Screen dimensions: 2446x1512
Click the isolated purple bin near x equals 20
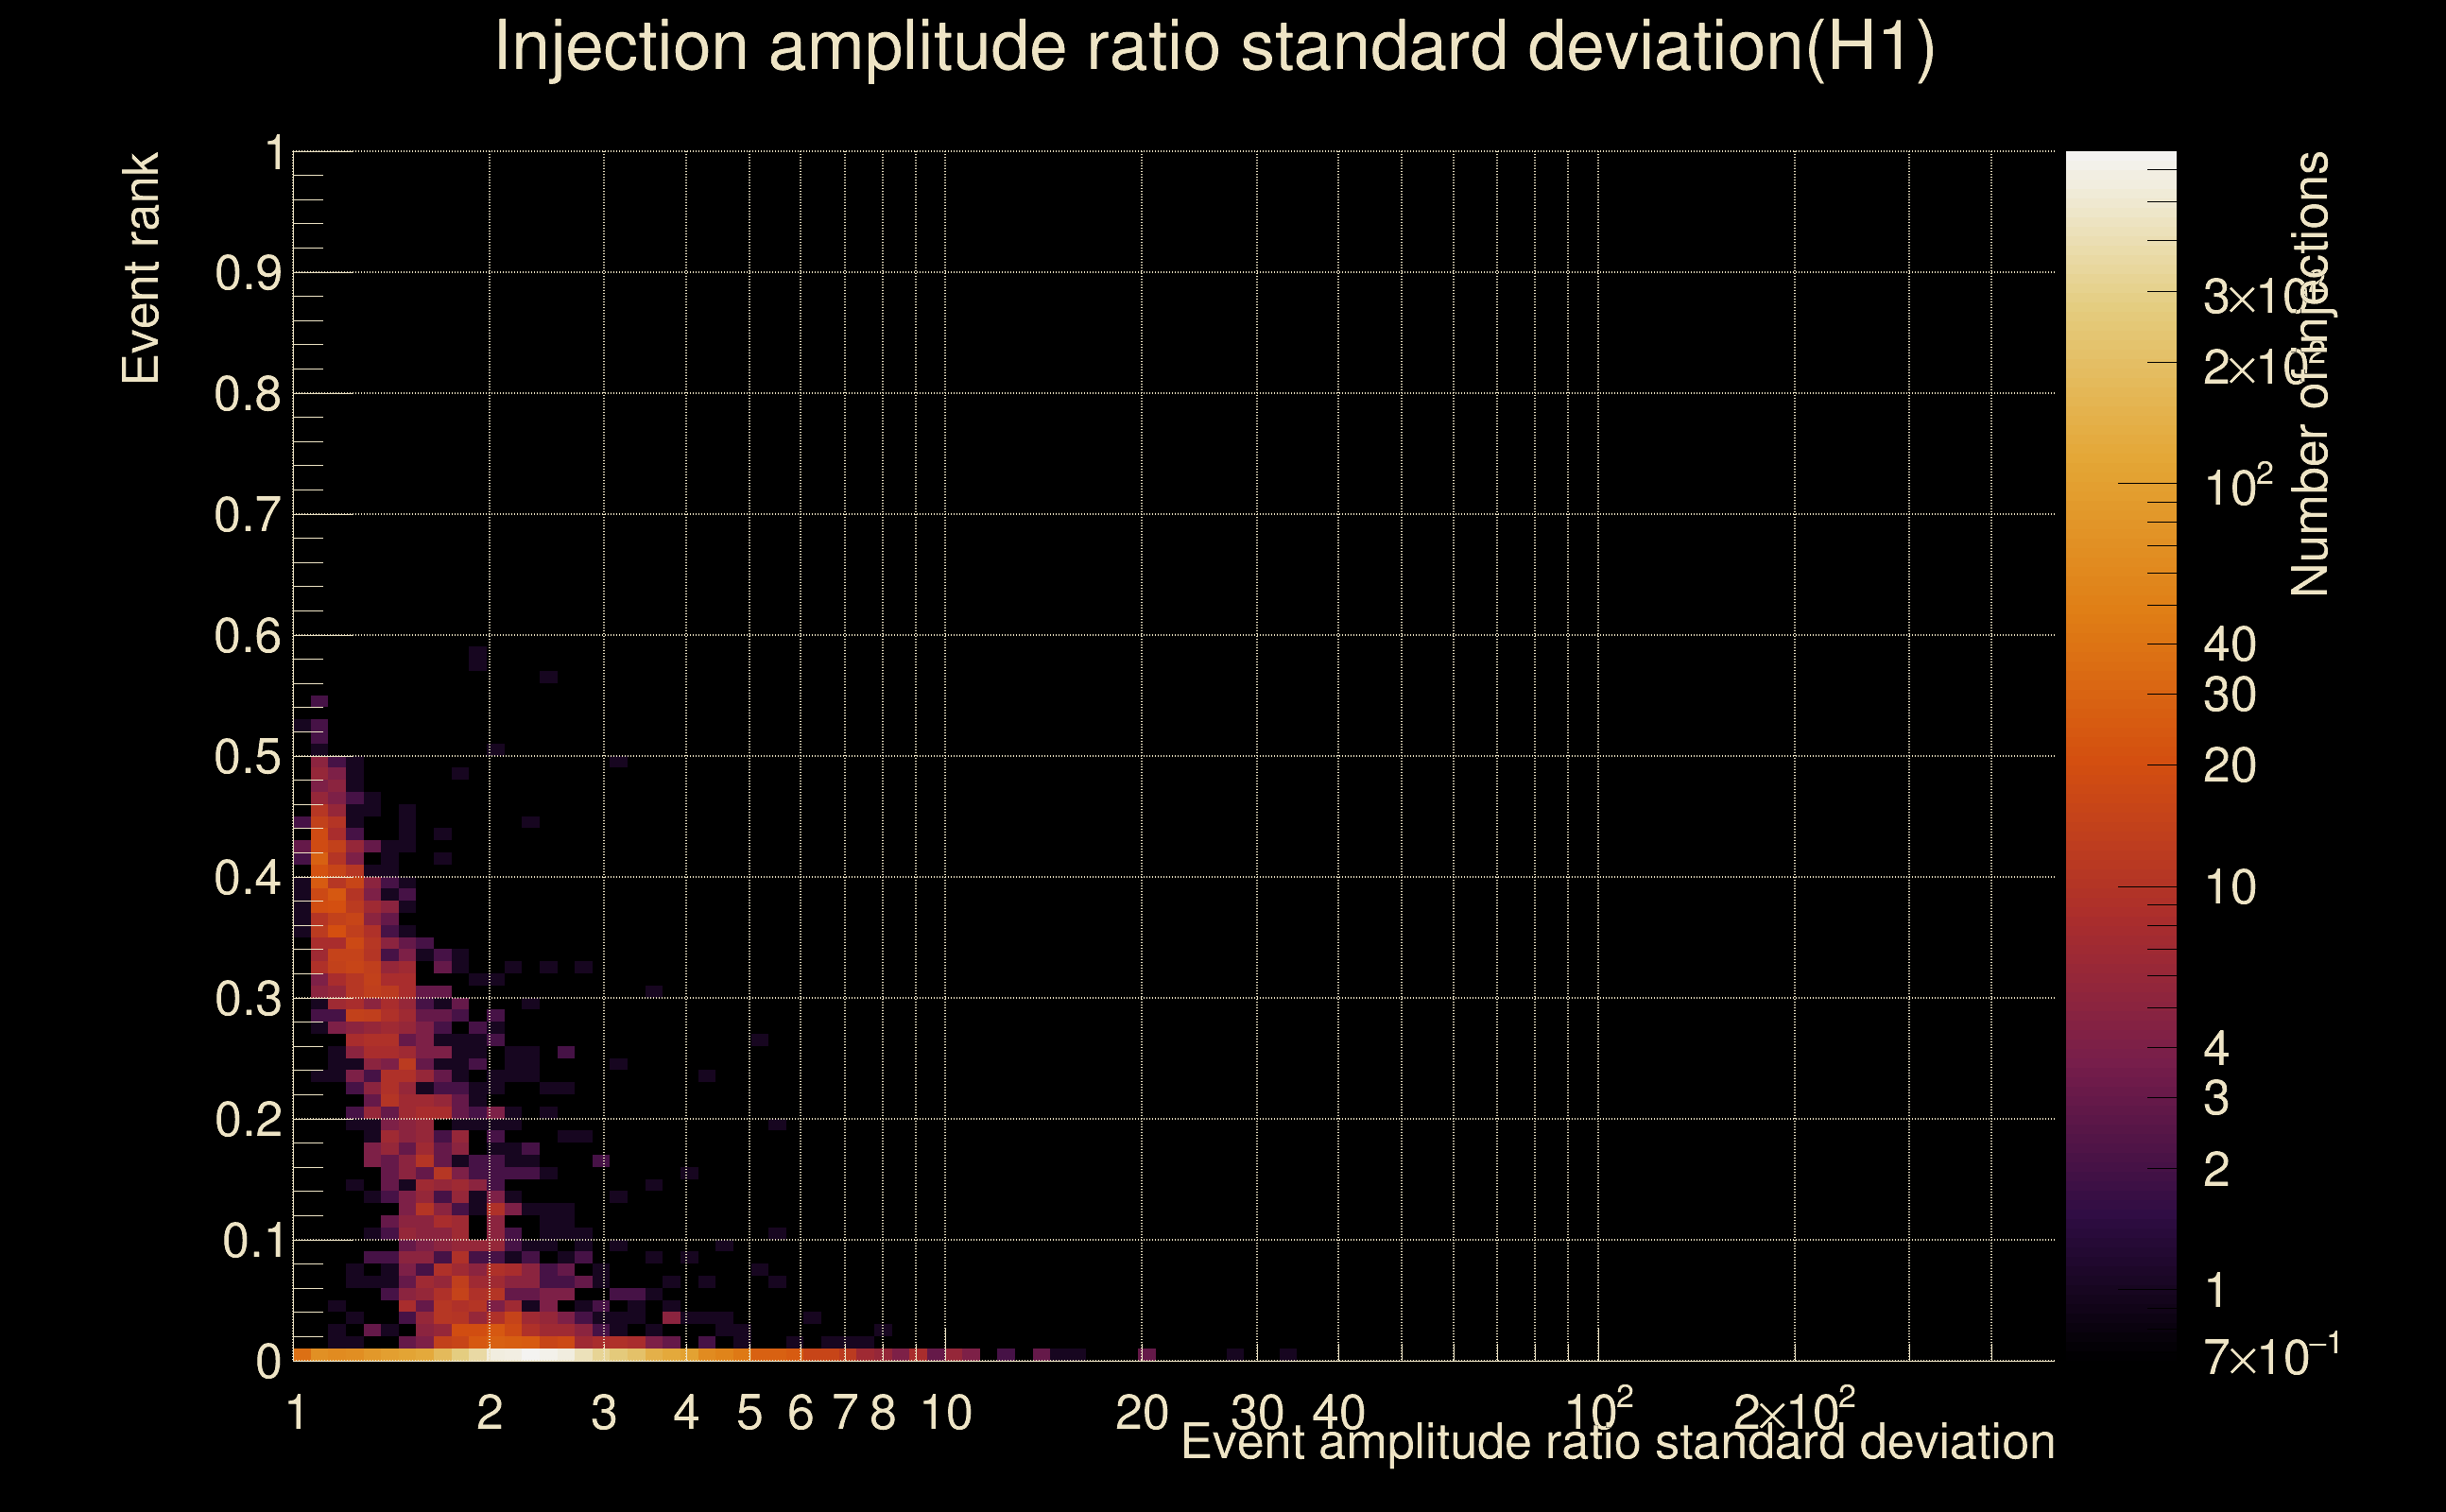(1147, 1354)
